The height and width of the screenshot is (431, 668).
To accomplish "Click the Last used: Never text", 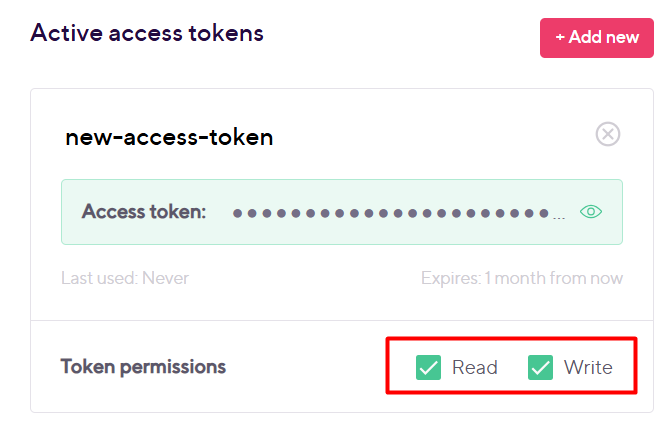I will 125,278.
